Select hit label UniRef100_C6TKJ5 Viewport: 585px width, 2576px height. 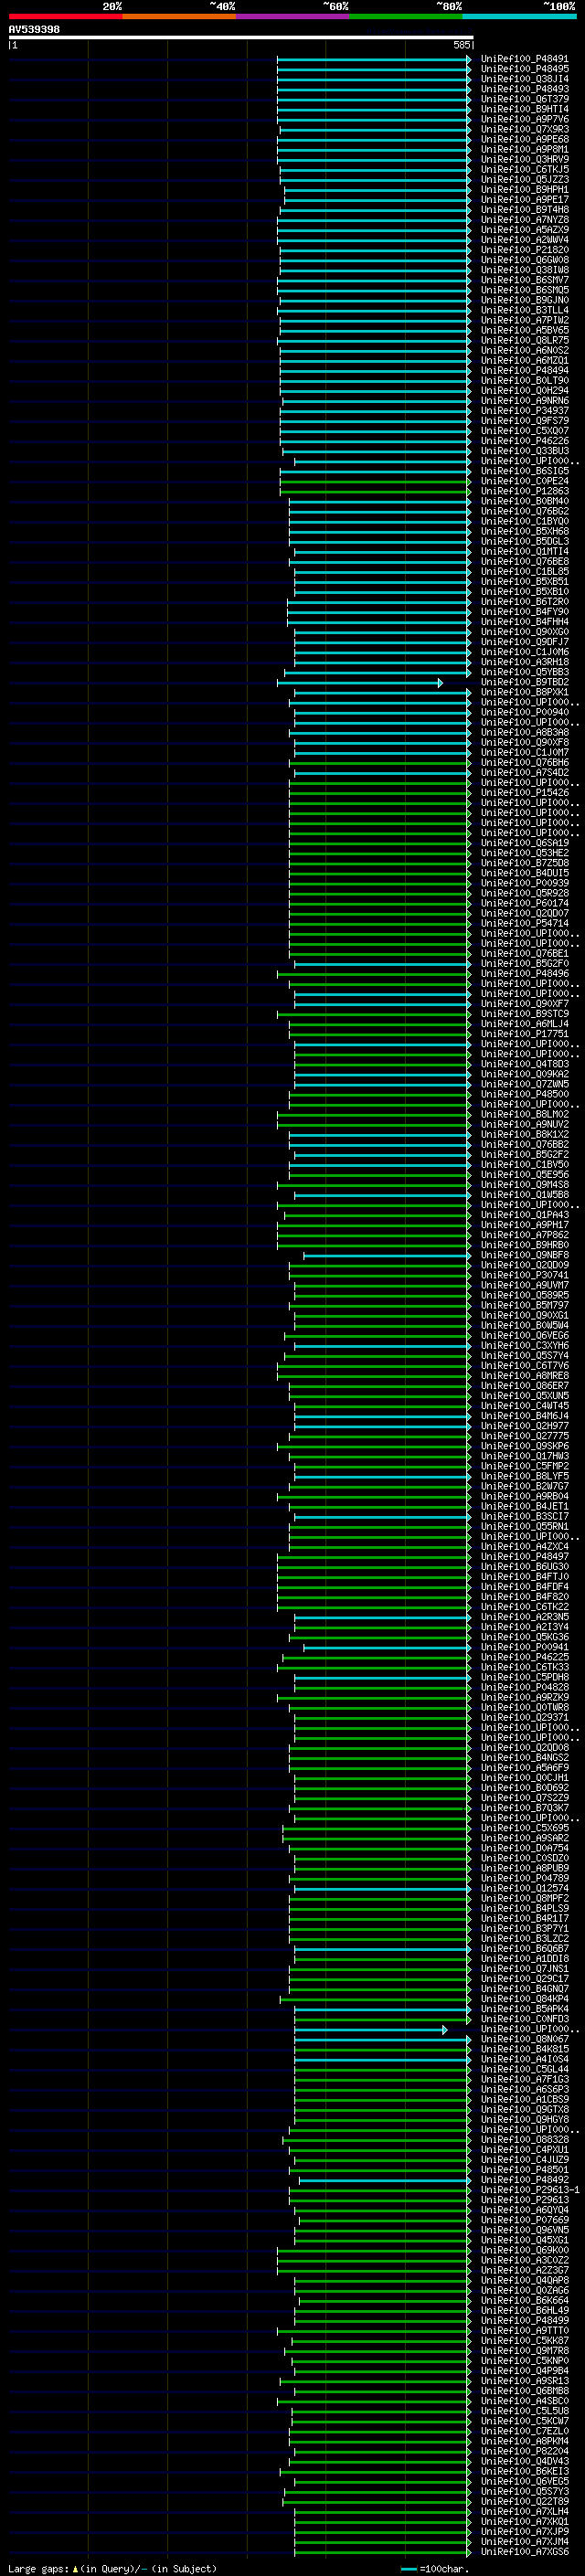[525, 169]
